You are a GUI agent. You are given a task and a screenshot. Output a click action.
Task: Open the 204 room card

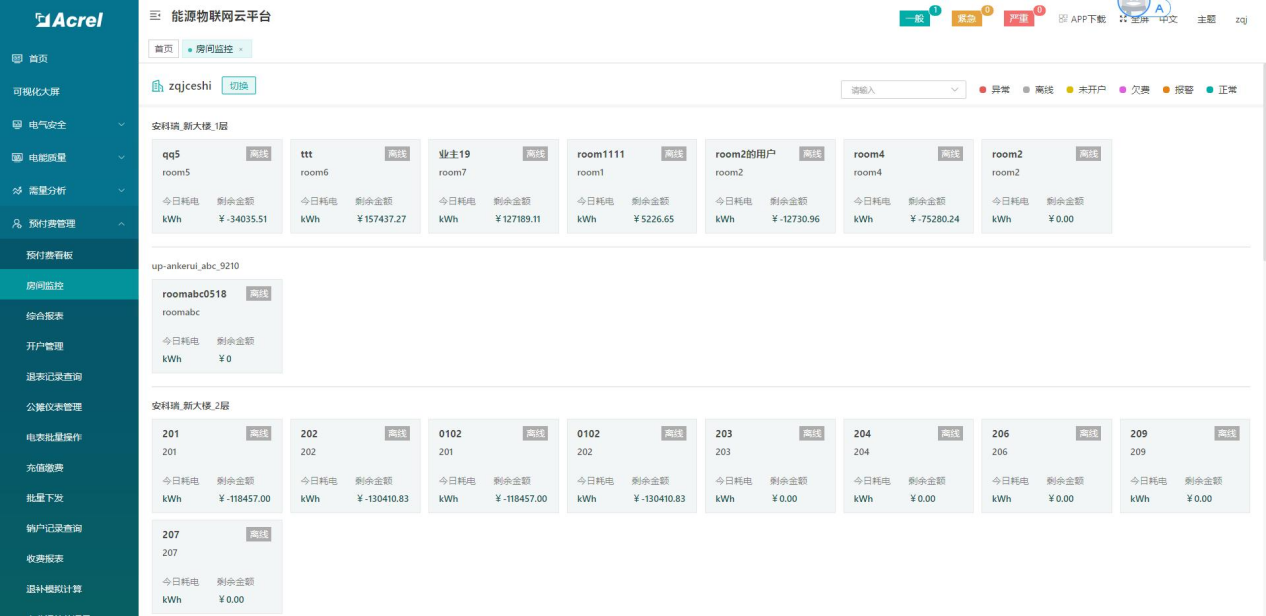(x=908, y=466)
